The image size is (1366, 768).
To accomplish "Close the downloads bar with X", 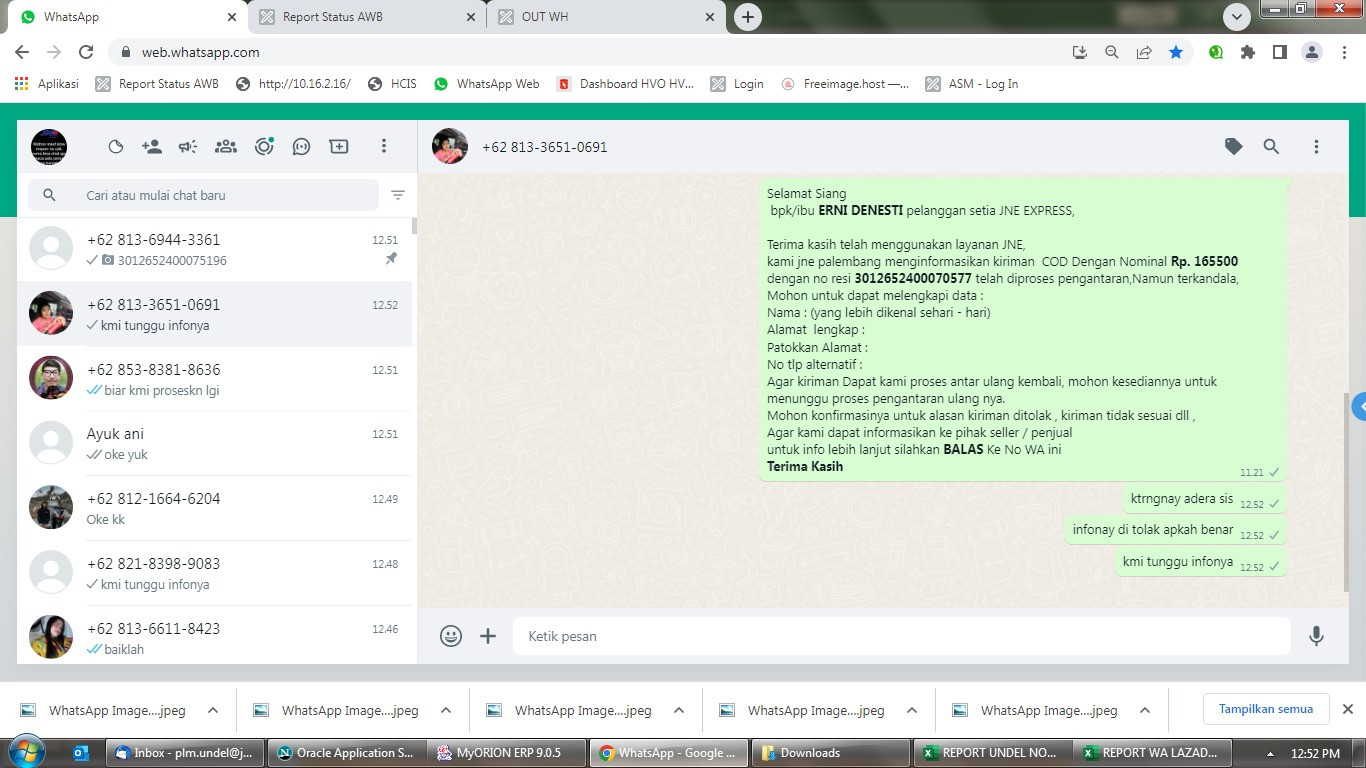I will coord(1347,709).
